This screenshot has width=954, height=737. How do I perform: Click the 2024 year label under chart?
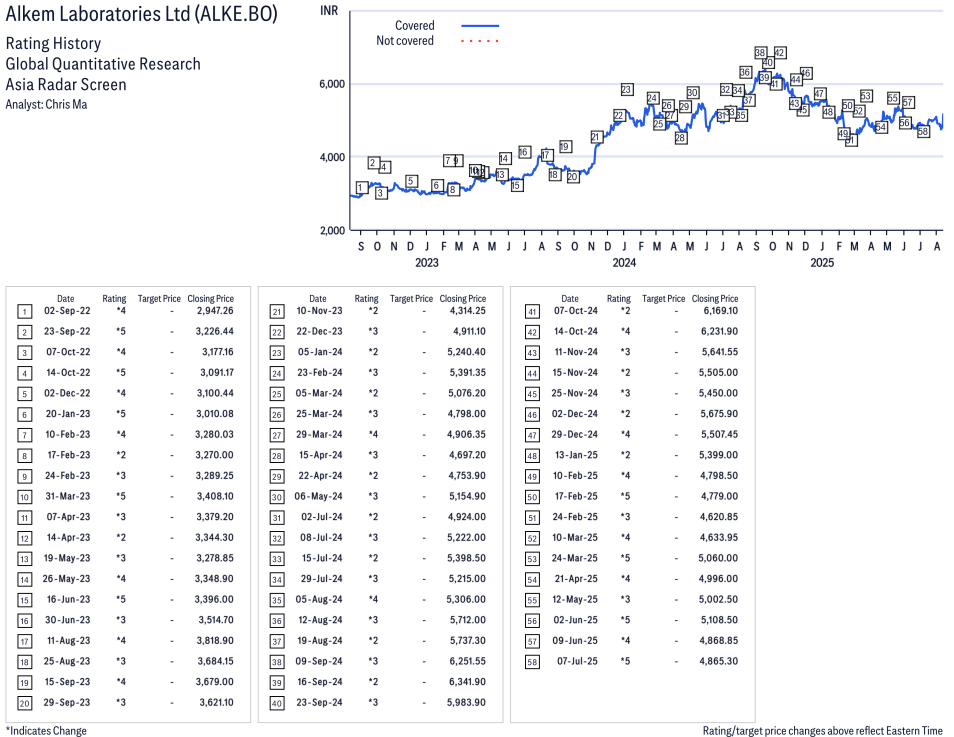(x=624, y=263)
